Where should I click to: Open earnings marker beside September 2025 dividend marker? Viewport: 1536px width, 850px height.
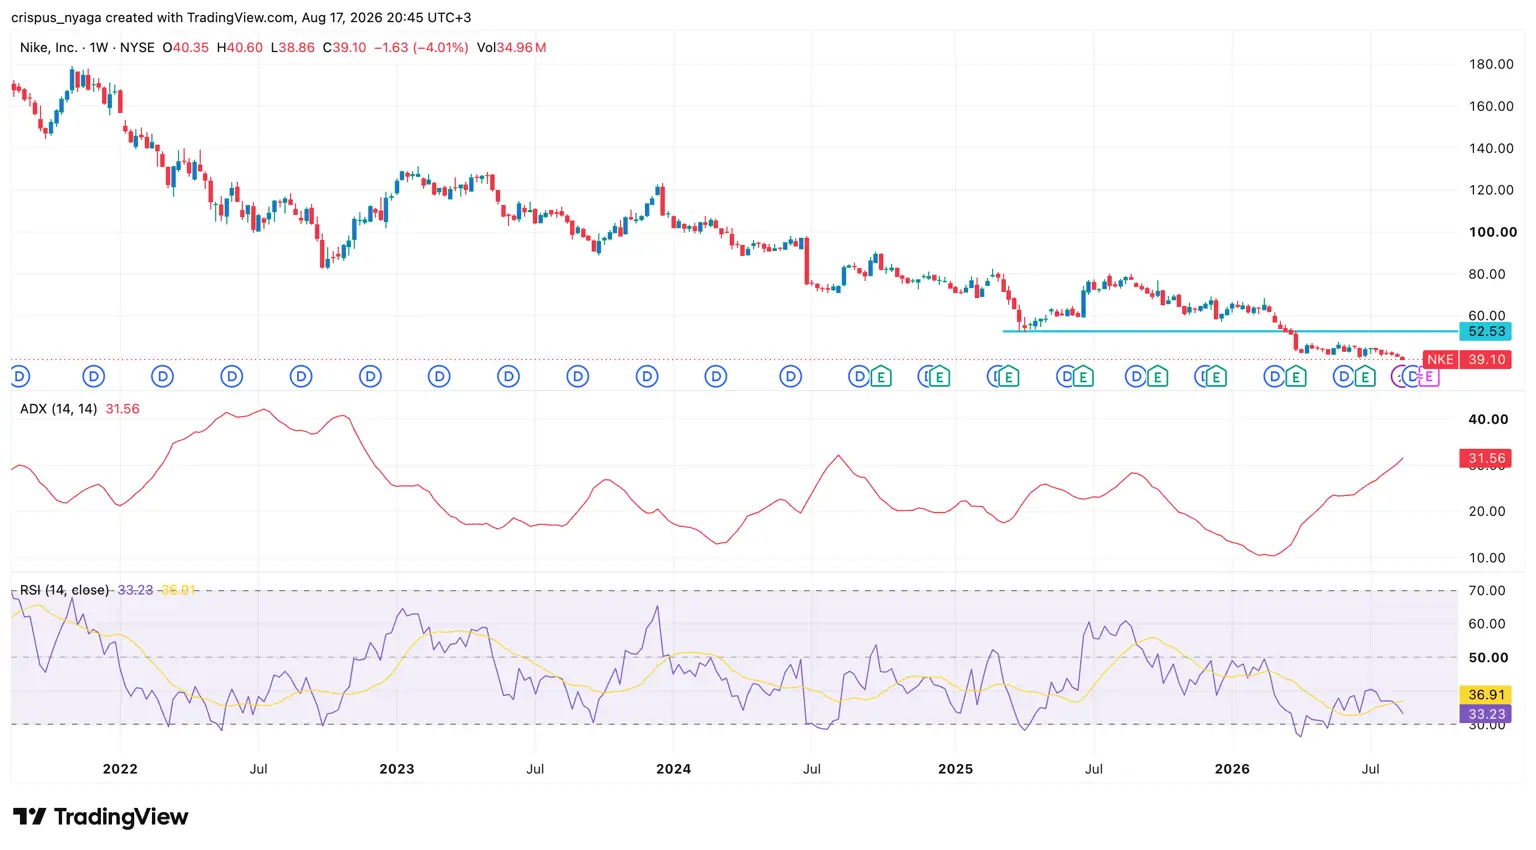coord(1157,377)
